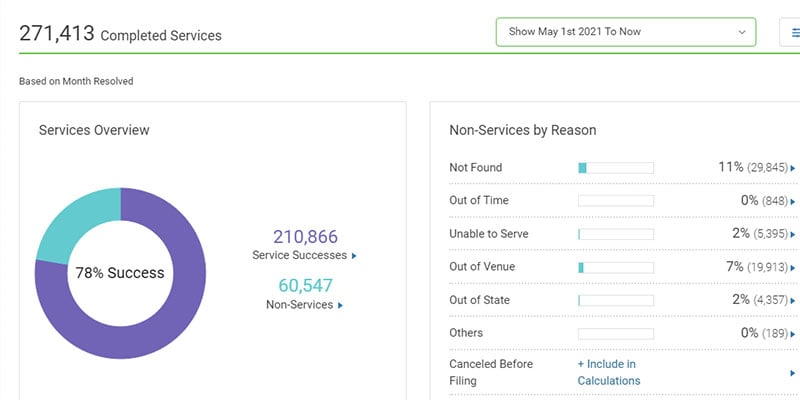
Task: Click Canceled Before Filing row arrow
Action: pyautogui.click(x=793, y=373)
